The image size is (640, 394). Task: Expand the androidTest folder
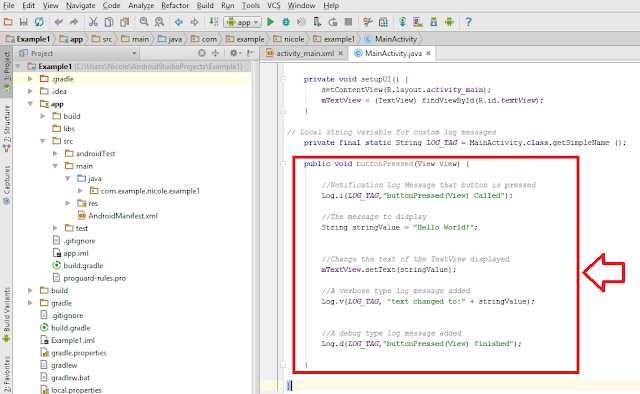[x=55, y=153]
